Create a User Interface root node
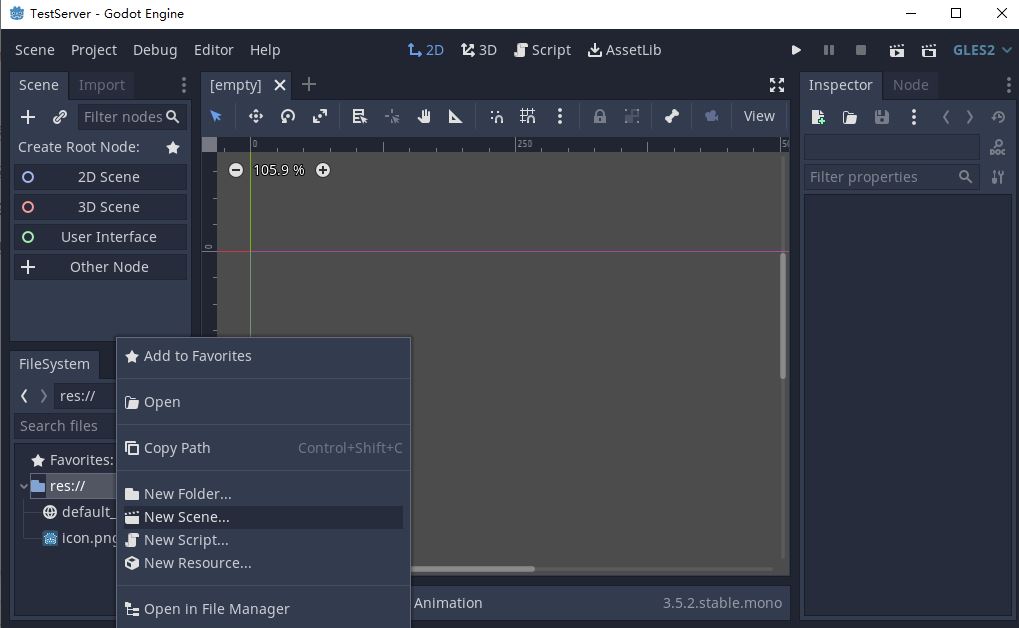 pyautogui.click(x=101, y=237)
